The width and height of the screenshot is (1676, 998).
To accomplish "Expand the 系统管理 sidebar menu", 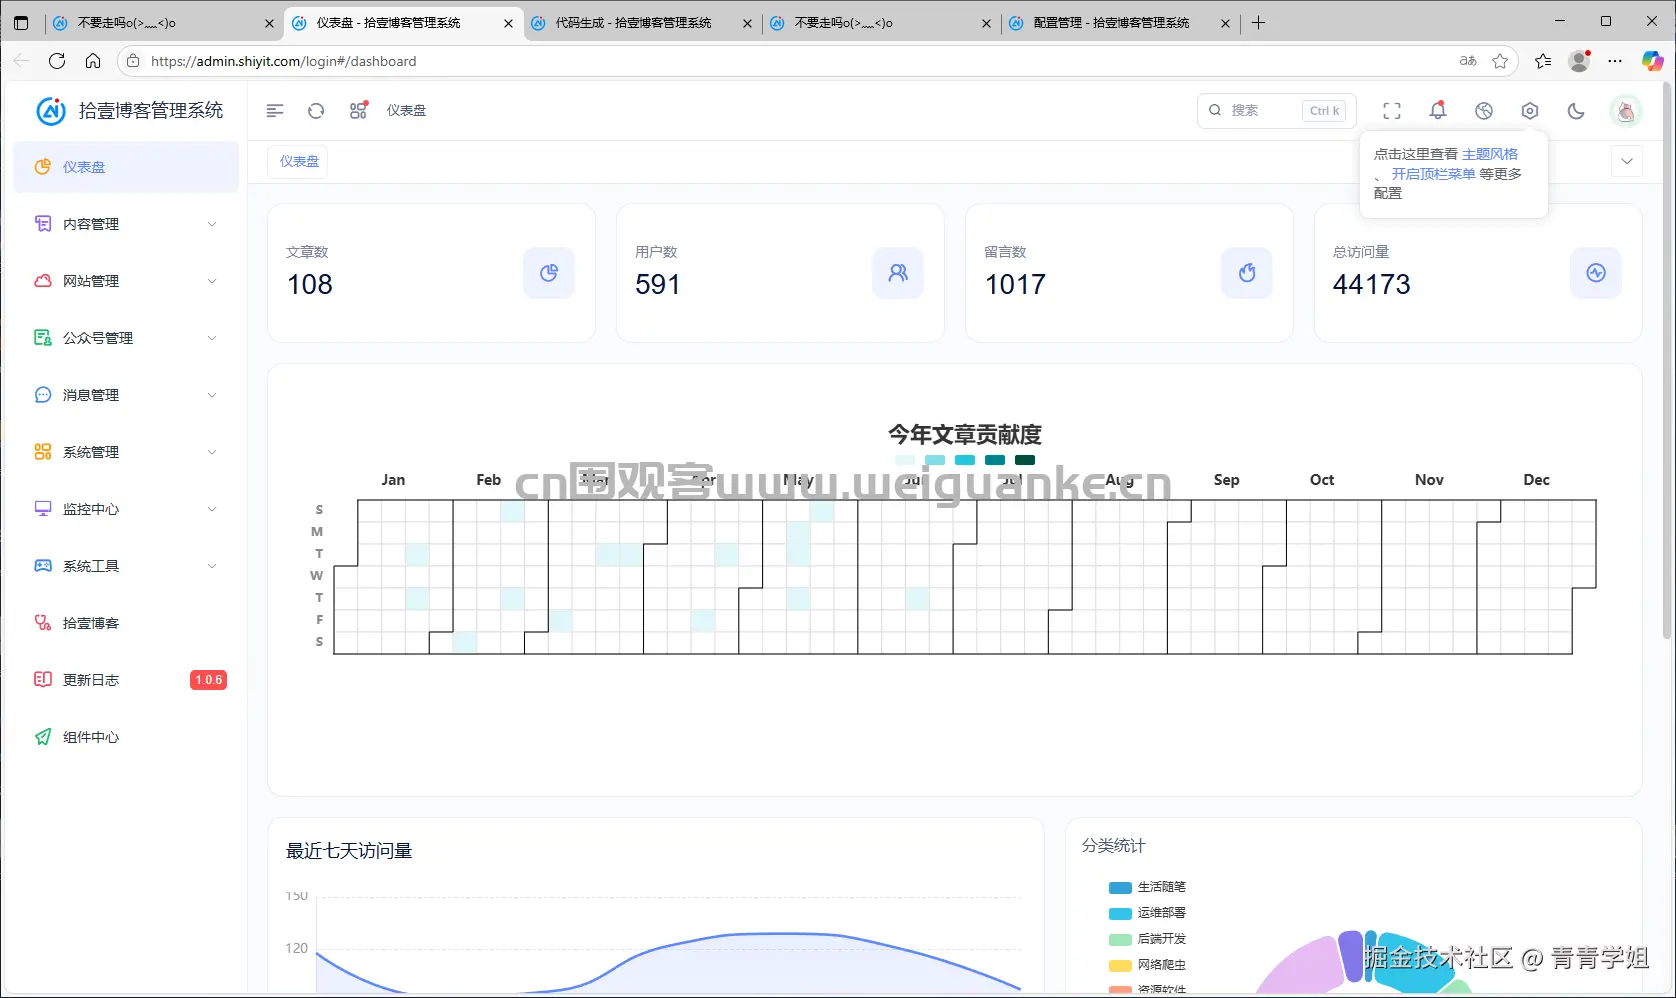I will [x=126, y=452].
